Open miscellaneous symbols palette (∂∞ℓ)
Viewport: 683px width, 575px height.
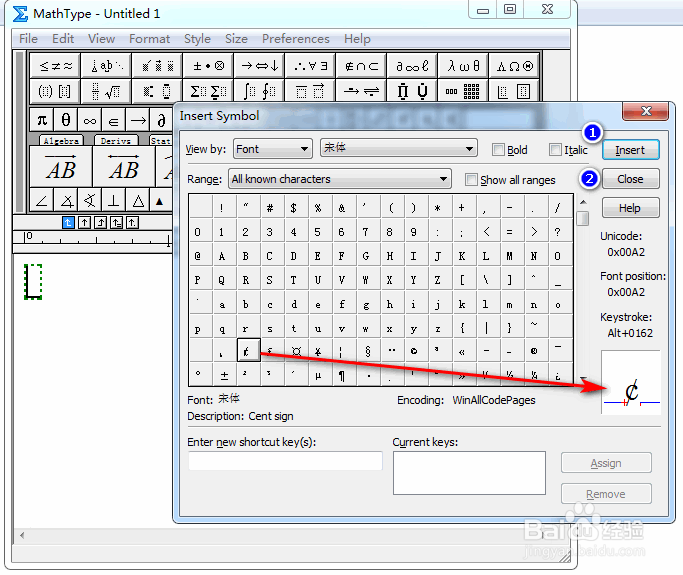tap(412, 66)
